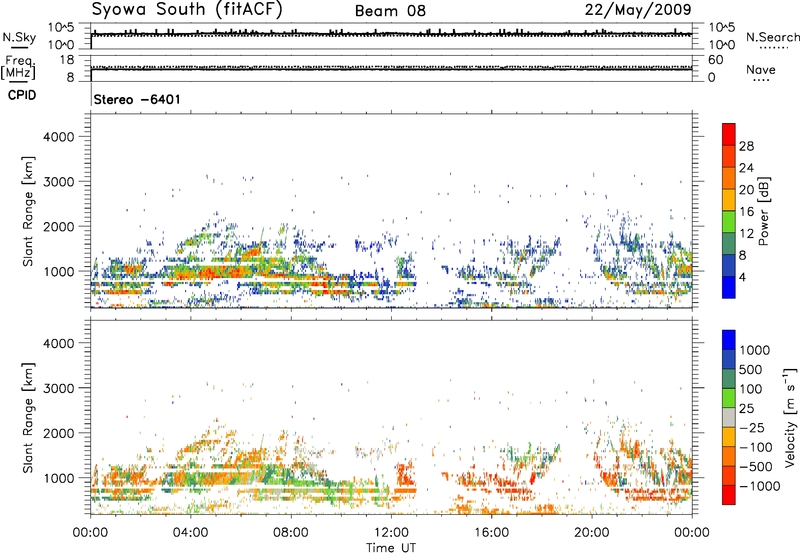Click the red bottom segment of the Velocity colorbar
Screen dimensions: 800x554
(x=729, y=495)
